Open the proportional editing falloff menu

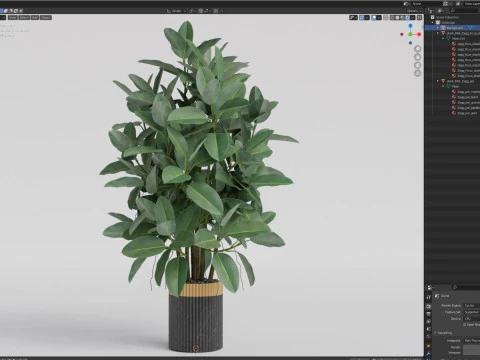pyautogui.click(x=221, y=11)
